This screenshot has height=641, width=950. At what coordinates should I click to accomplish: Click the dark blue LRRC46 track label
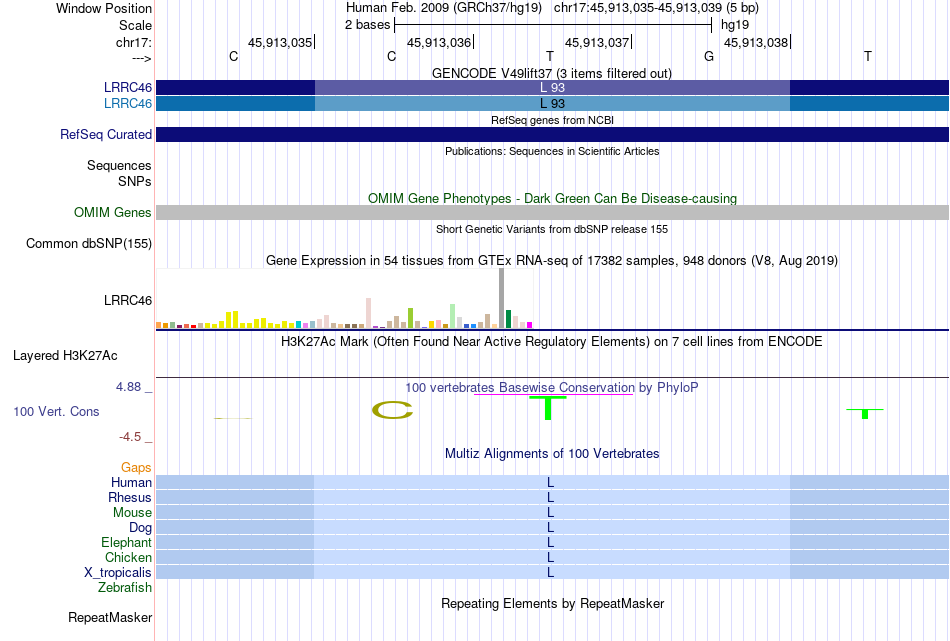pos(127,88)
